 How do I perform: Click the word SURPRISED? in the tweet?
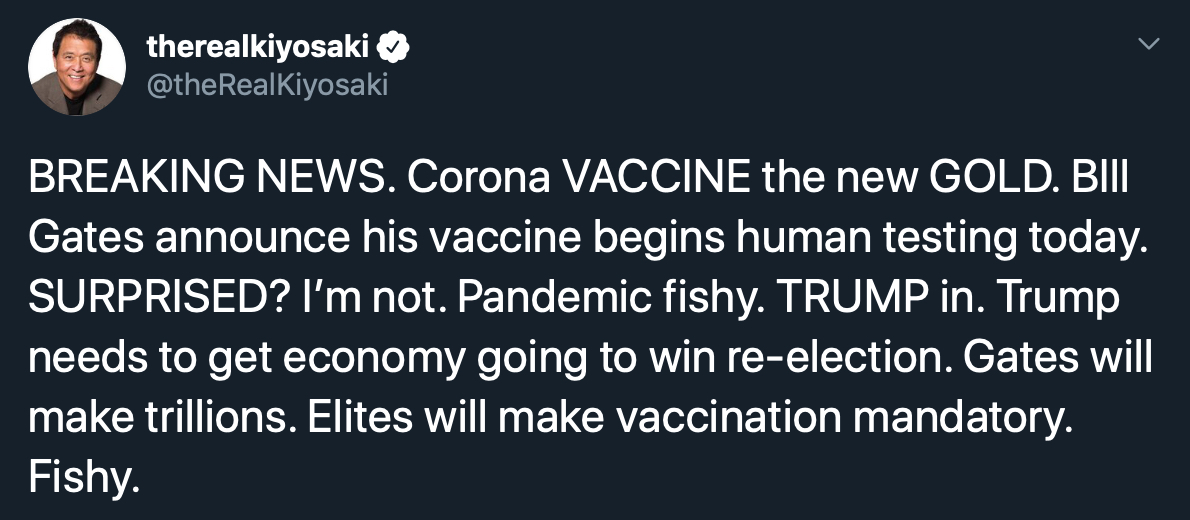pos(157,298)
